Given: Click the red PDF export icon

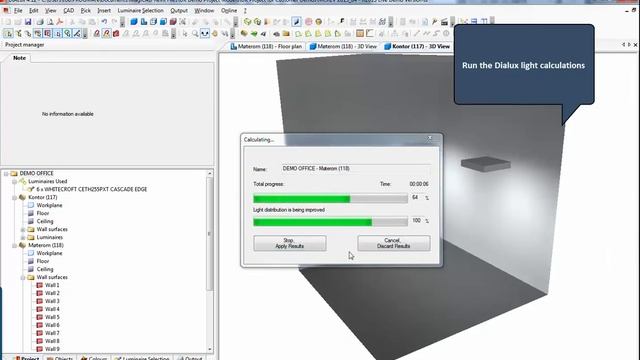Looking at the screenshot, I should (60, 22).
